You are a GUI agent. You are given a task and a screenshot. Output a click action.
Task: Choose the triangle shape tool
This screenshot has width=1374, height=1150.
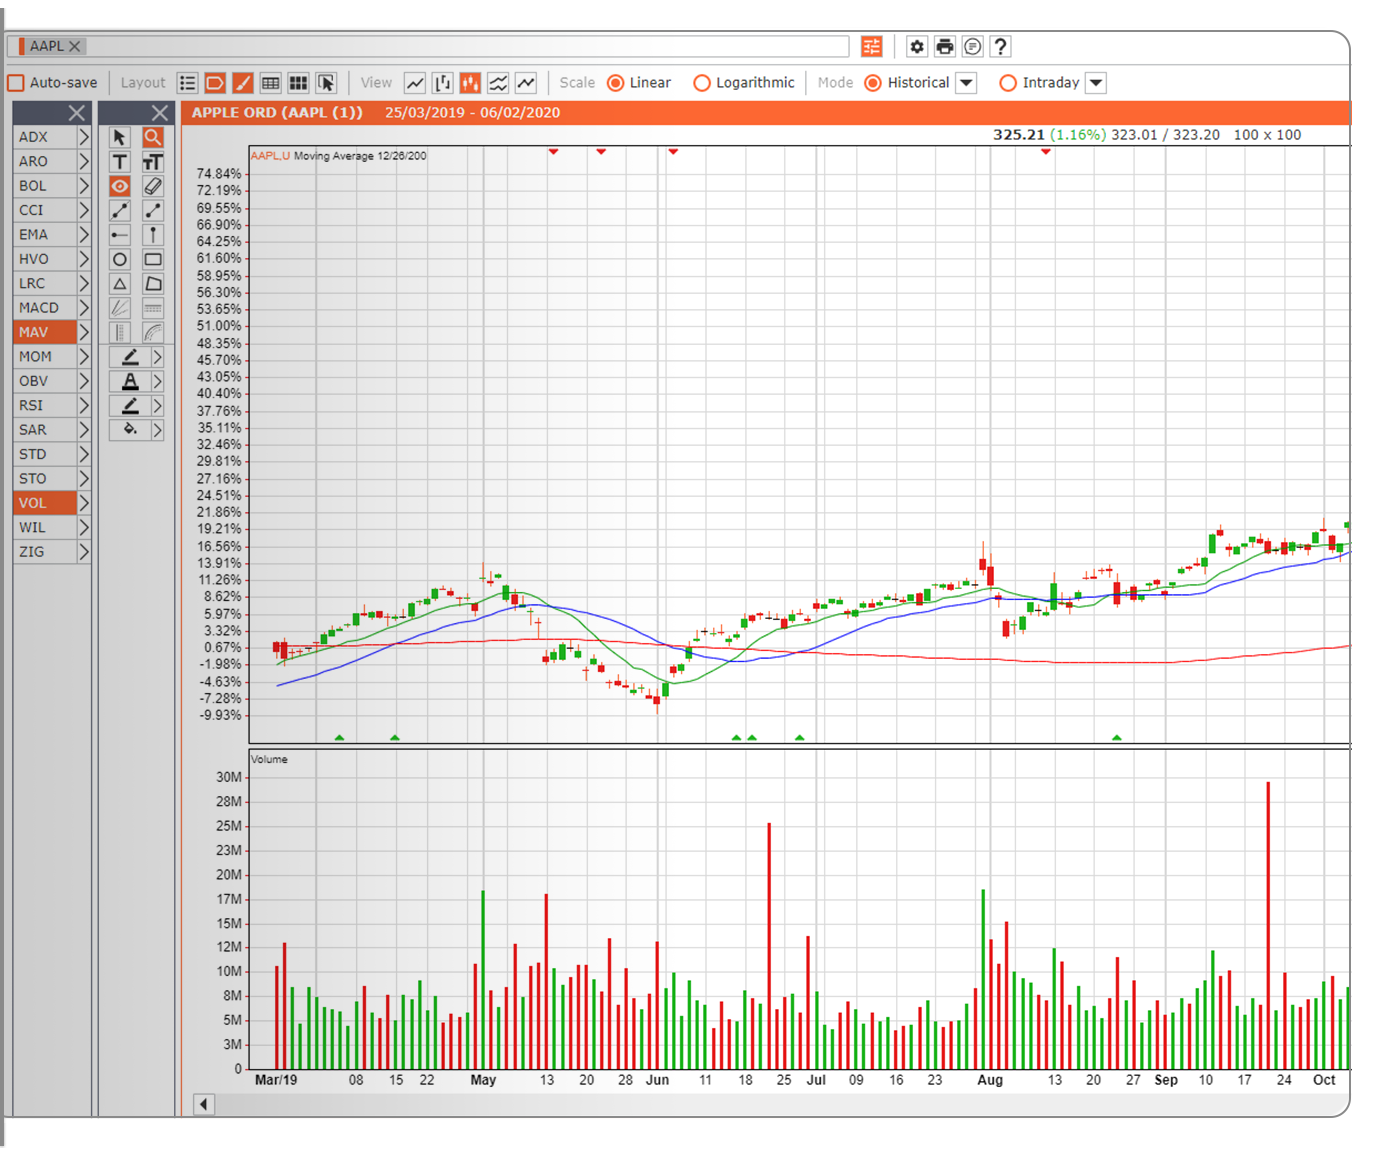(x=120, y=284)
